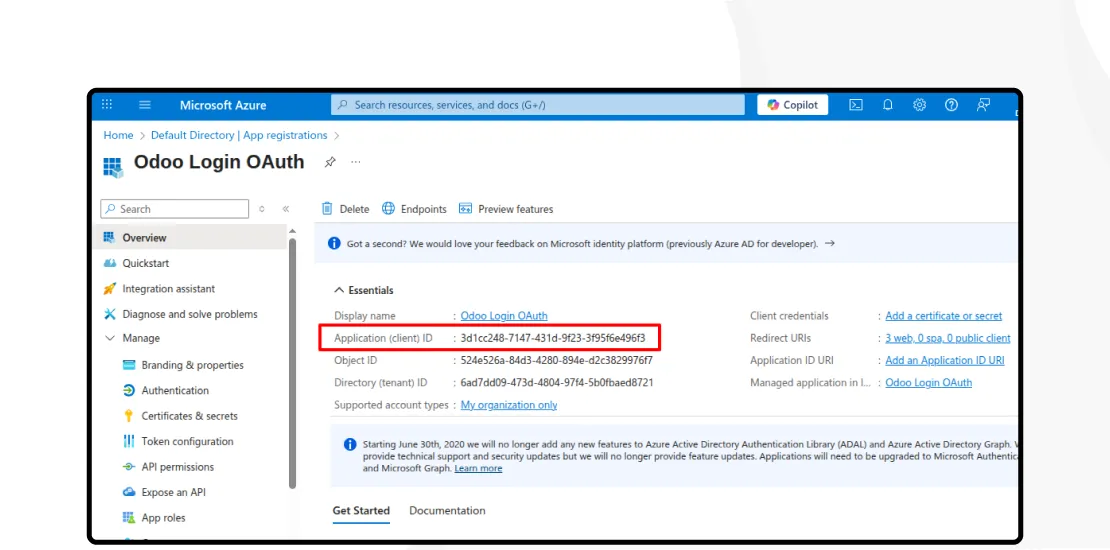
Task: Collapse the sidebar with double chevron
Action: click(286, 209)
